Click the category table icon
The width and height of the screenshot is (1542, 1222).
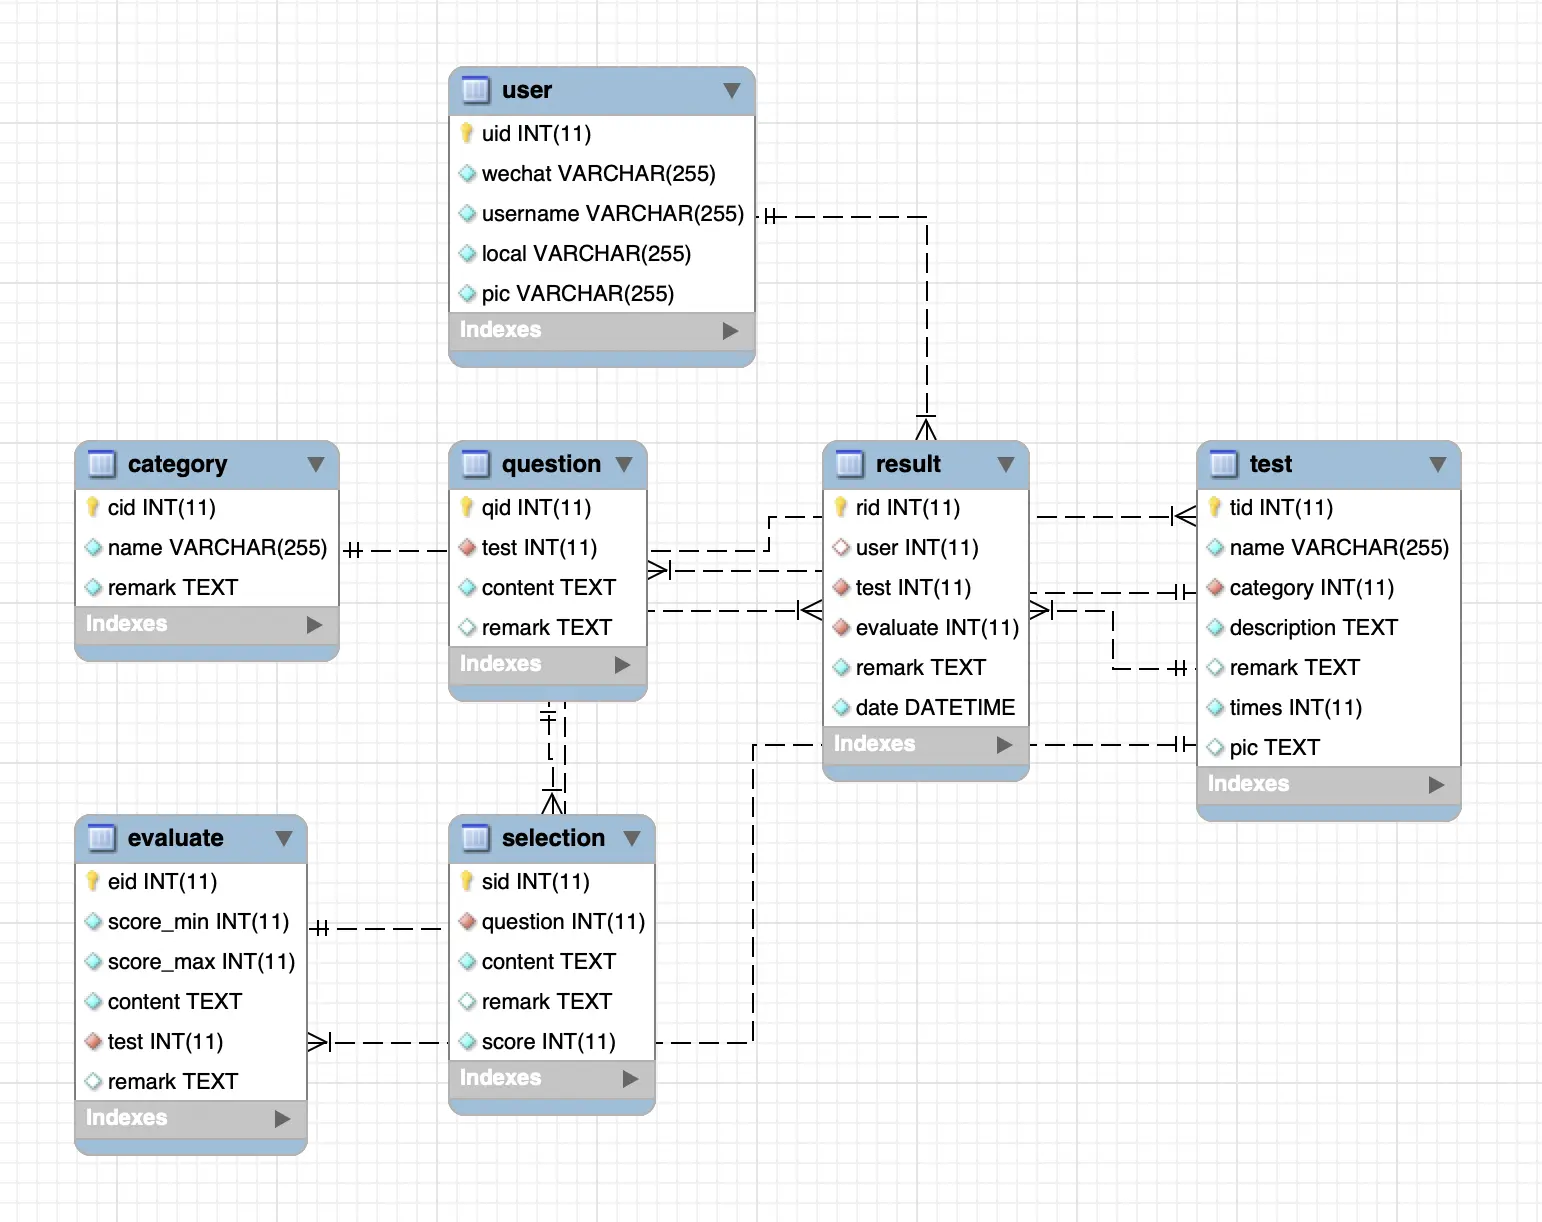(102, 464)
